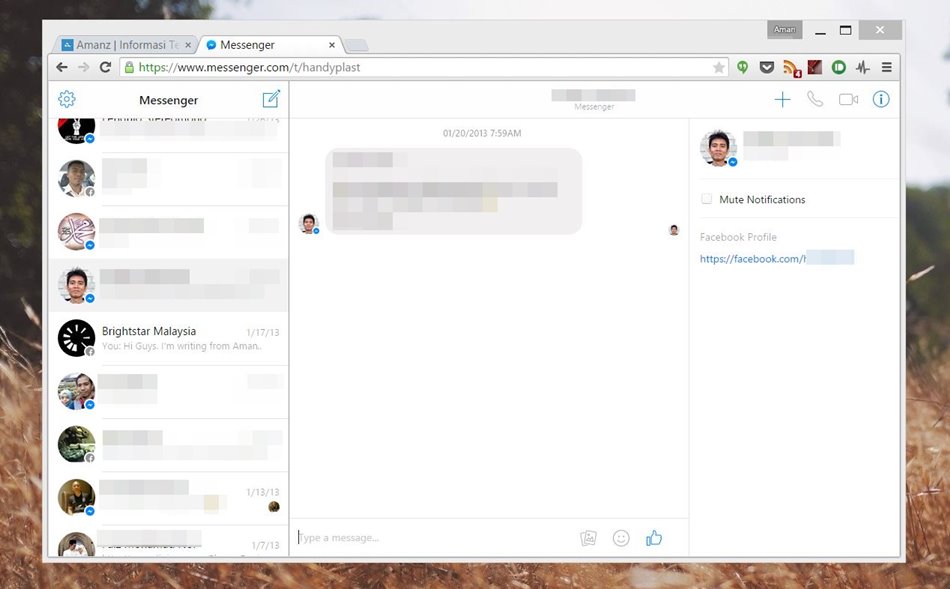Click sender avatar beside message bubble
Image resolution: width=950 pixels, height=589 pixels.
309,224
